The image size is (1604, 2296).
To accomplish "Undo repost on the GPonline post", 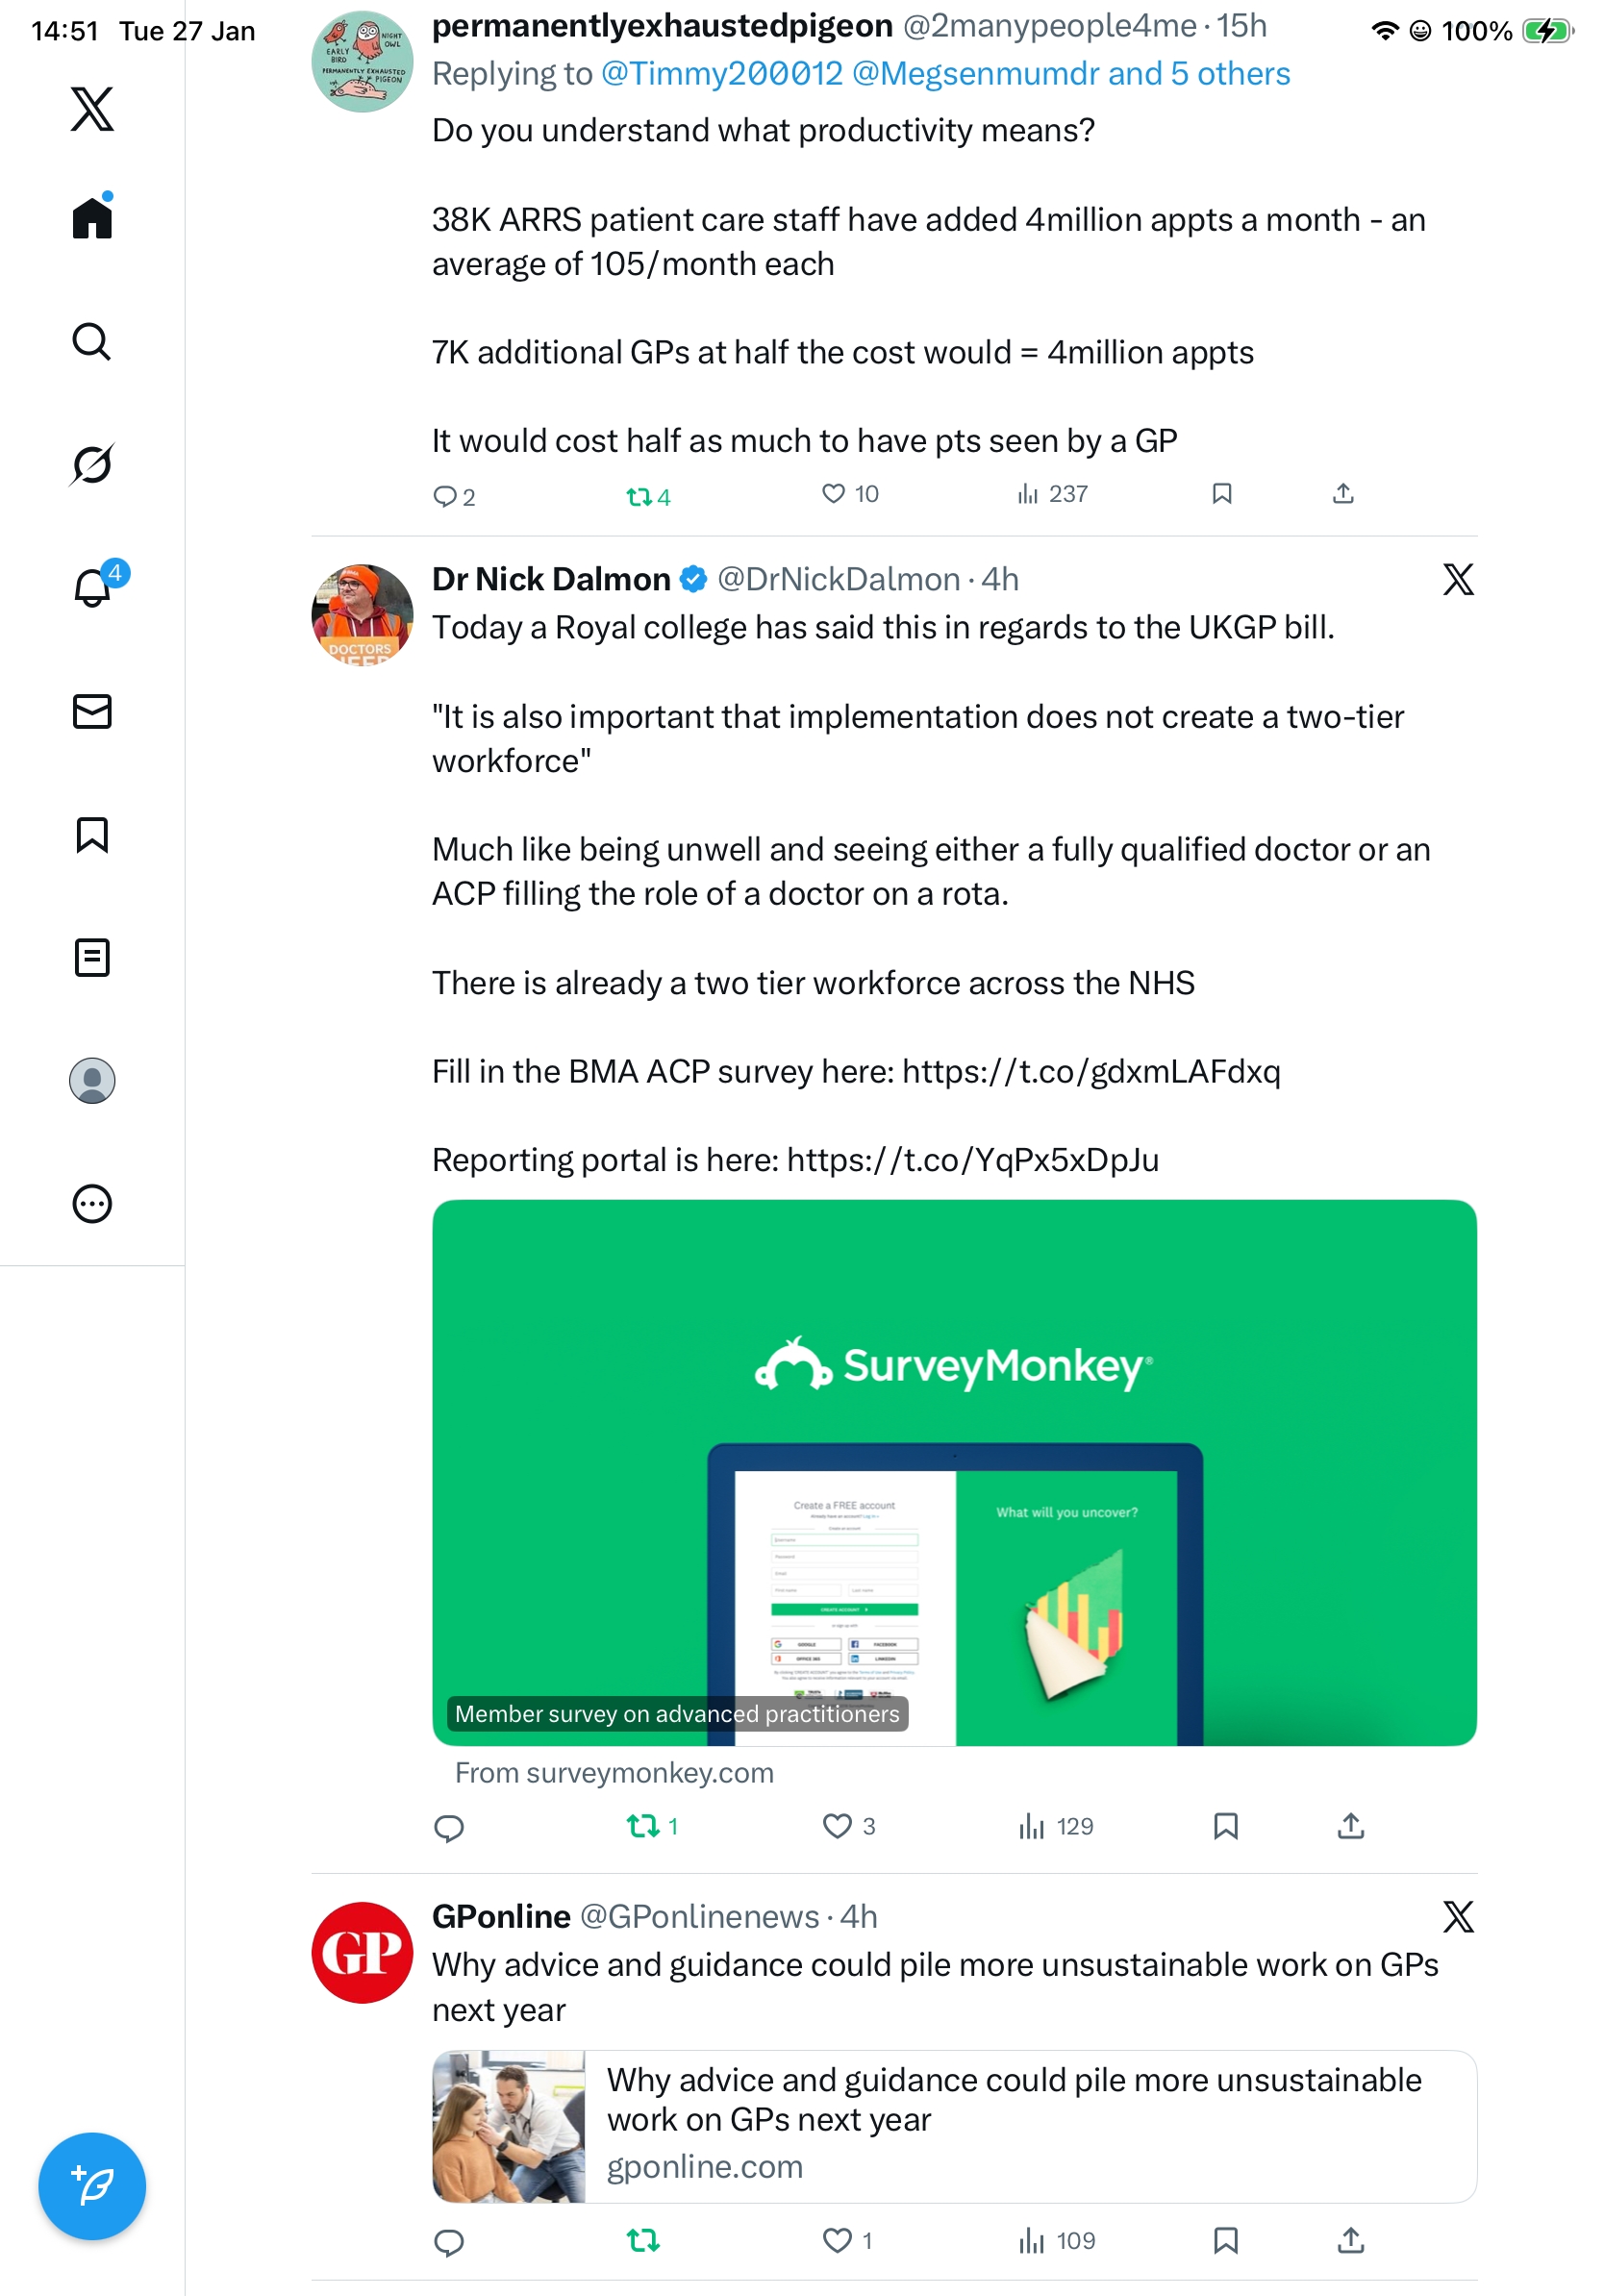I will (643, 2240).
